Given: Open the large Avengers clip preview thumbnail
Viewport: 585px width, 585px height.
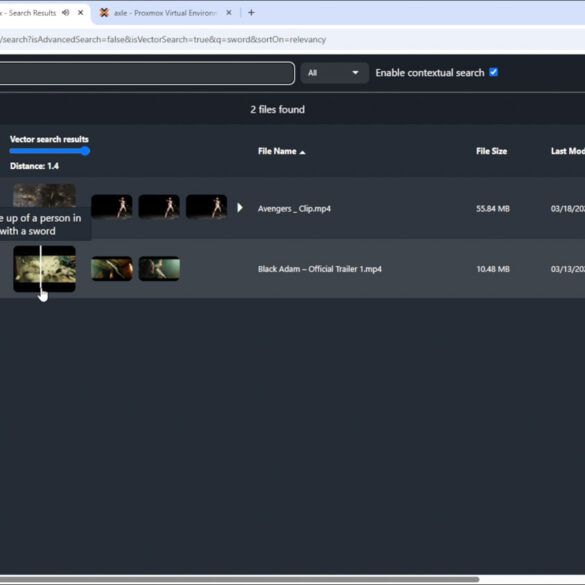Looking at the screenshot, I should pos(44,195).
